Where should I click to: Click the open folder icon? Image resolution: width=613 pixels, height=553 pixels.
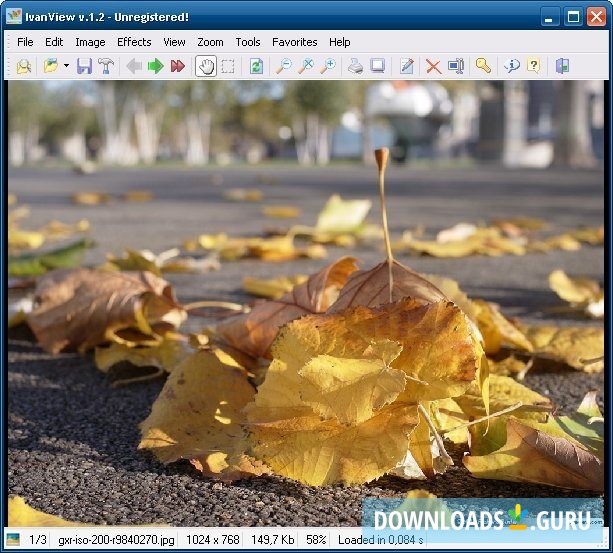50,66
